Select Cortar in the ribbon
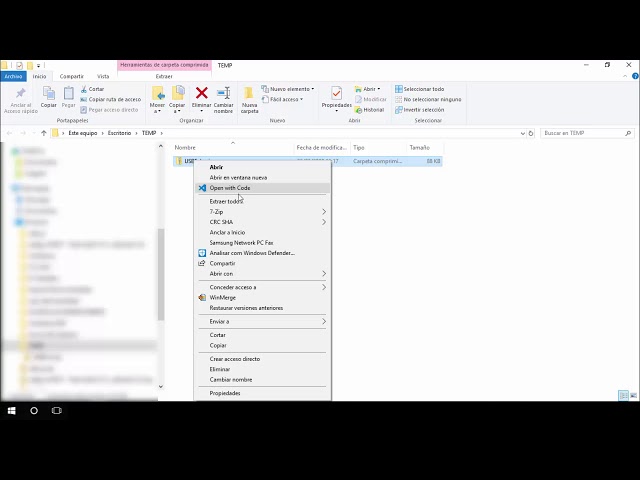 tap(92, 89)
